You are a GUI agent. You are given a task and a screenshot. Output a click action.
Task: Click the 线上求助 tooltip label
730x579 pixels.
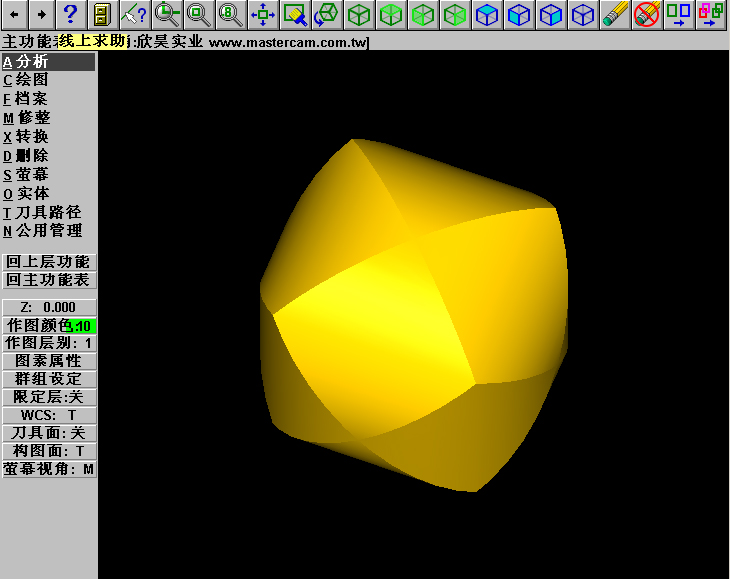point(93,41)
